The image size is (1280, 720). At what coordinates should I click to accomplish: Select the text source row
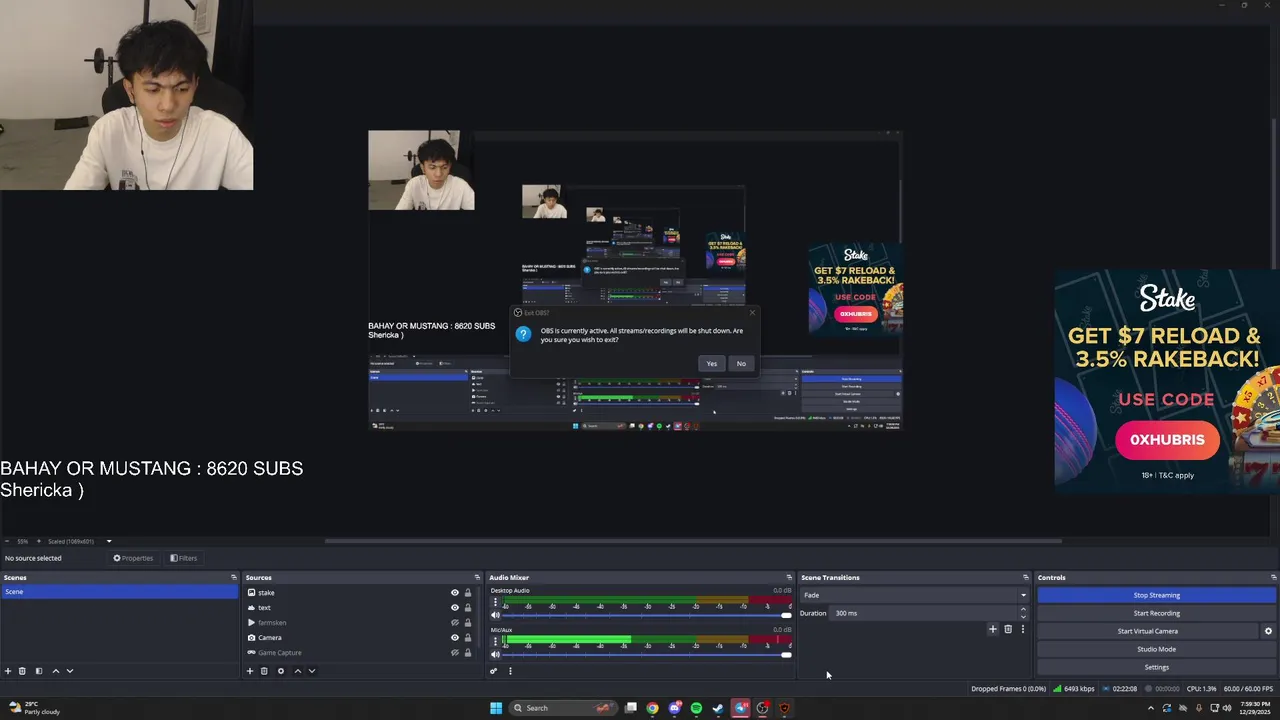pyautogui.click(x=362, y=608)
